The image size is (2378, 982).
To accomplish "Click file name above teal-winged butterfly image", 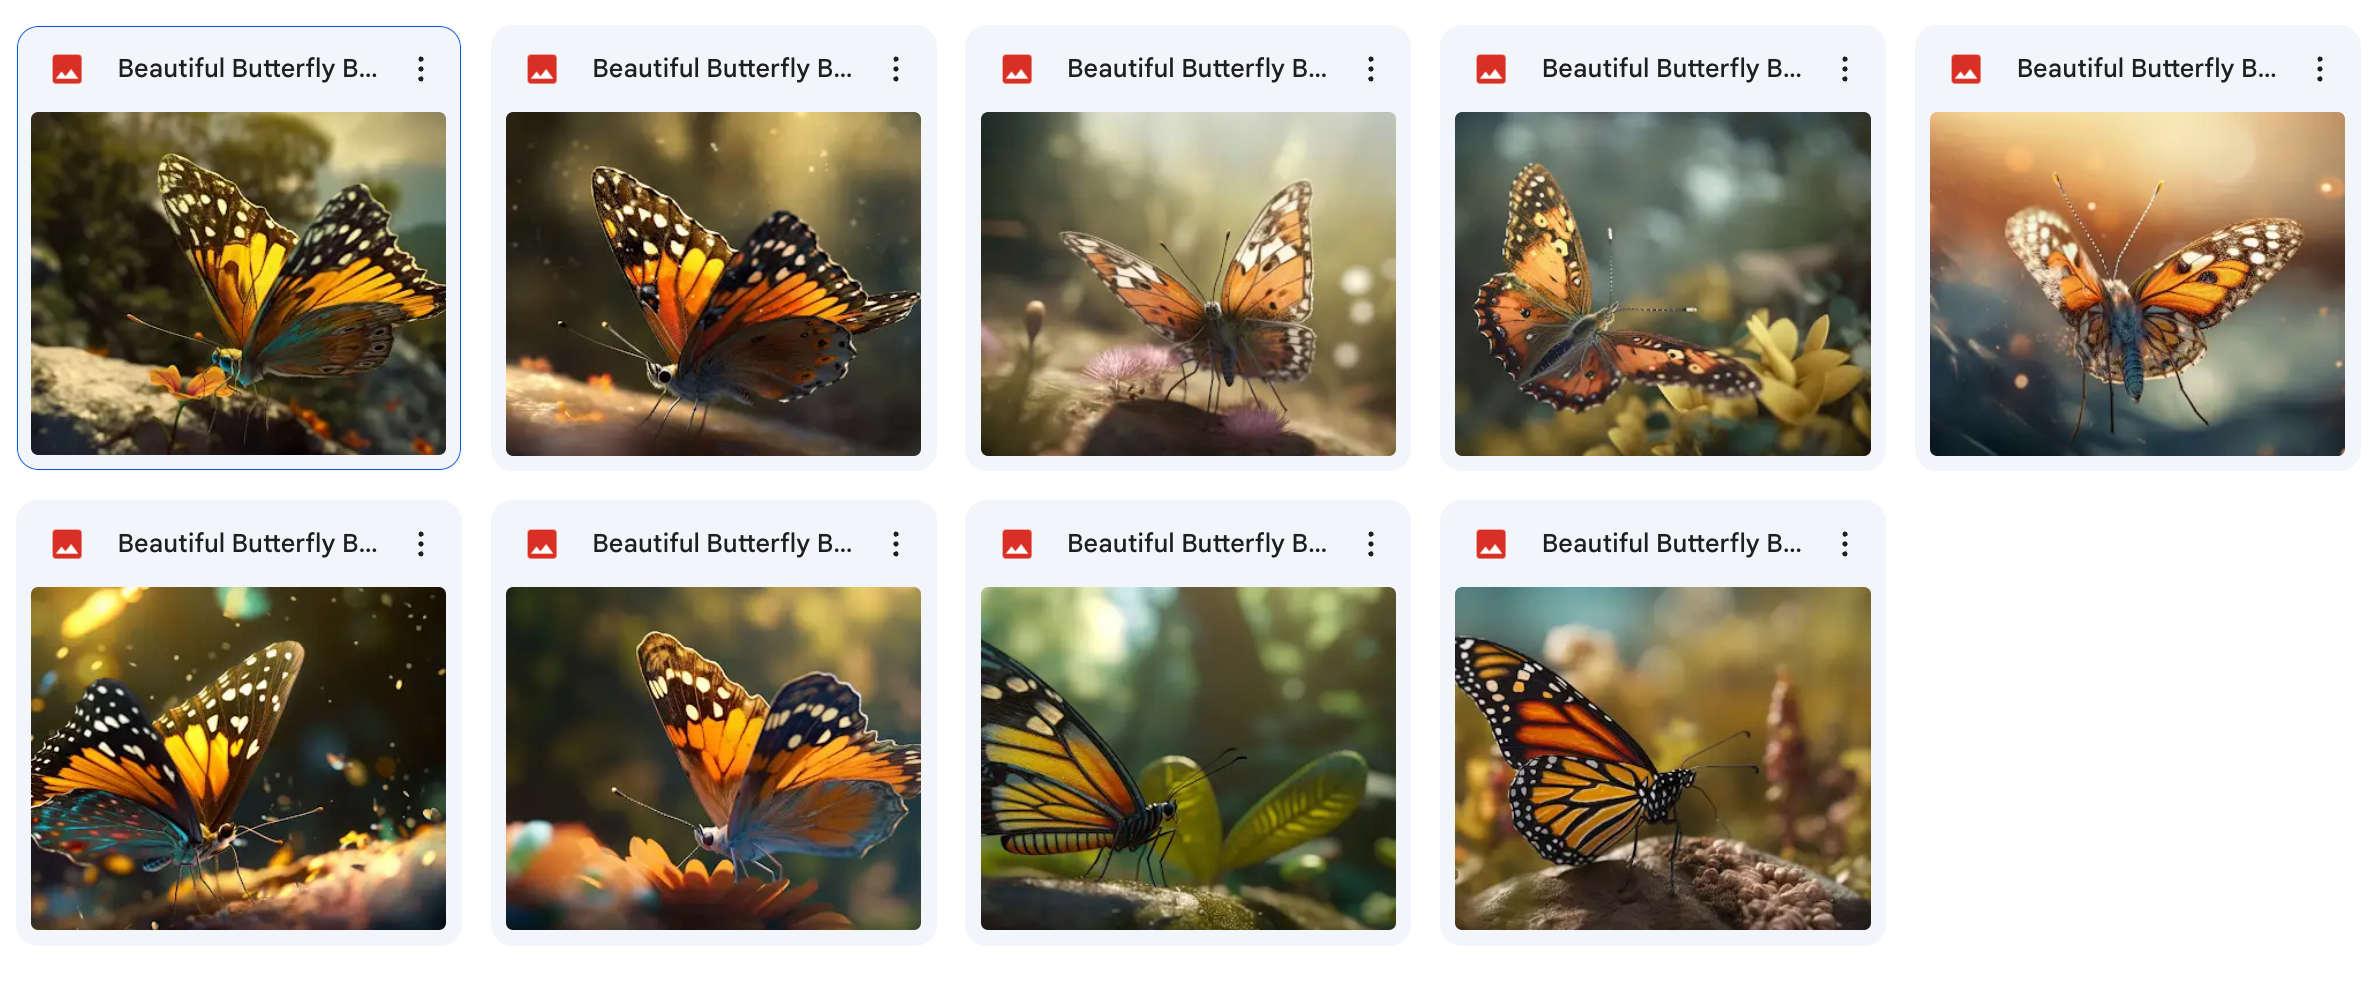I will 248,543.
